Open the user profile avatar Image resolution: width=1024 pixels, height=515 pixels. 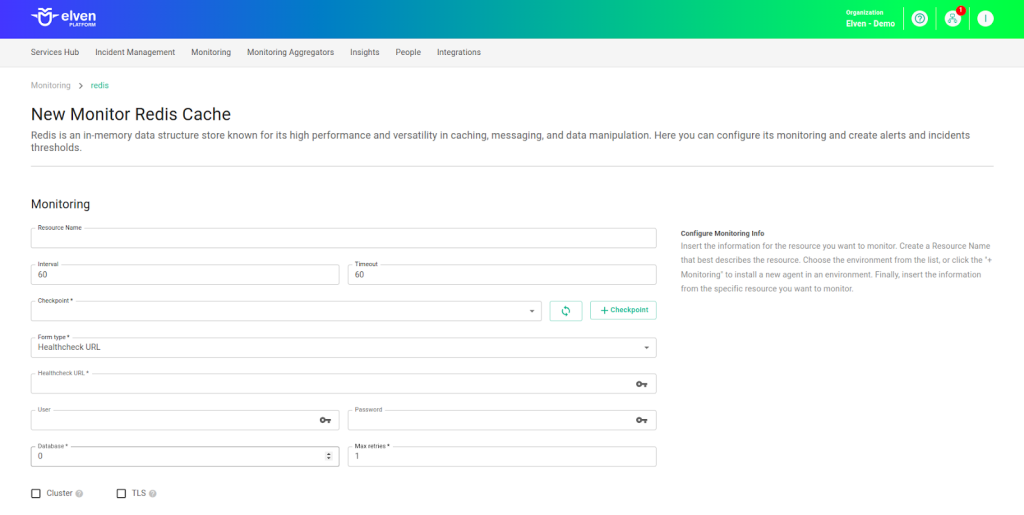tap(985, 19)
